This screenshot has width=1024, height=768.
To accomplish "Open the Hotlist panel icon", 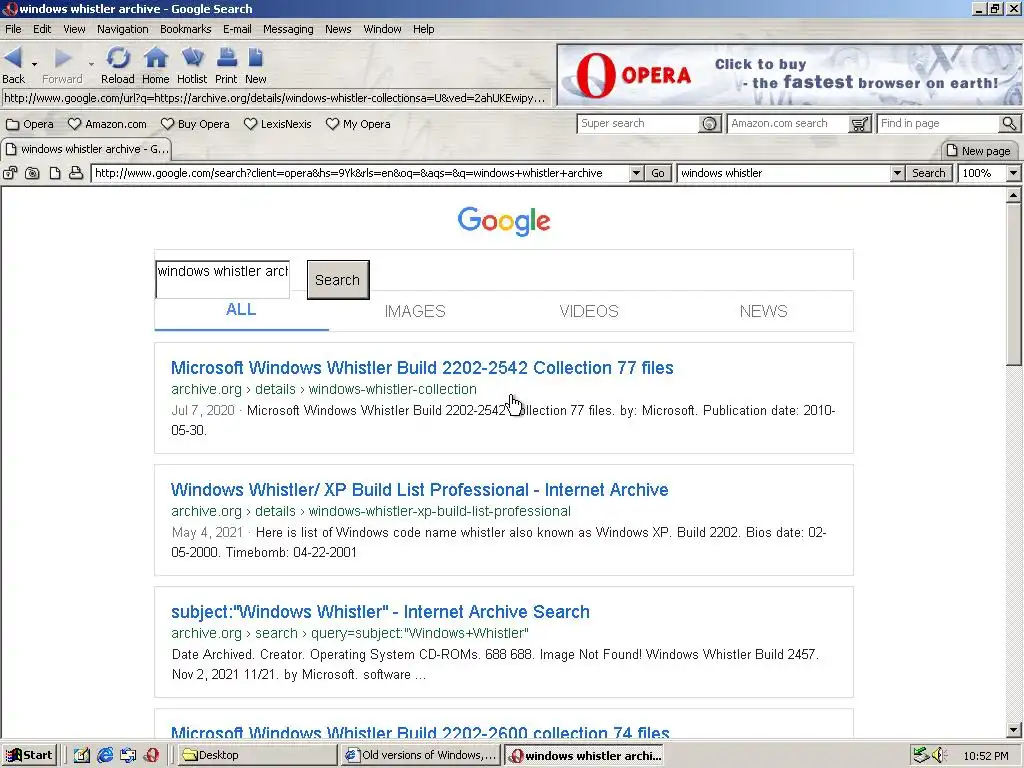I will 192,58.
